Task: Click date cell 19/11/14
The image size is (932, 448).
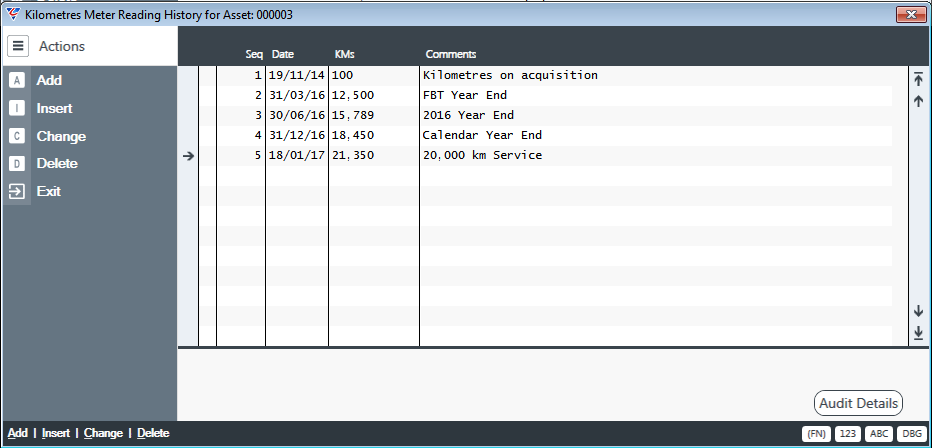Action: pyautogui.click(x=297, y=75)
